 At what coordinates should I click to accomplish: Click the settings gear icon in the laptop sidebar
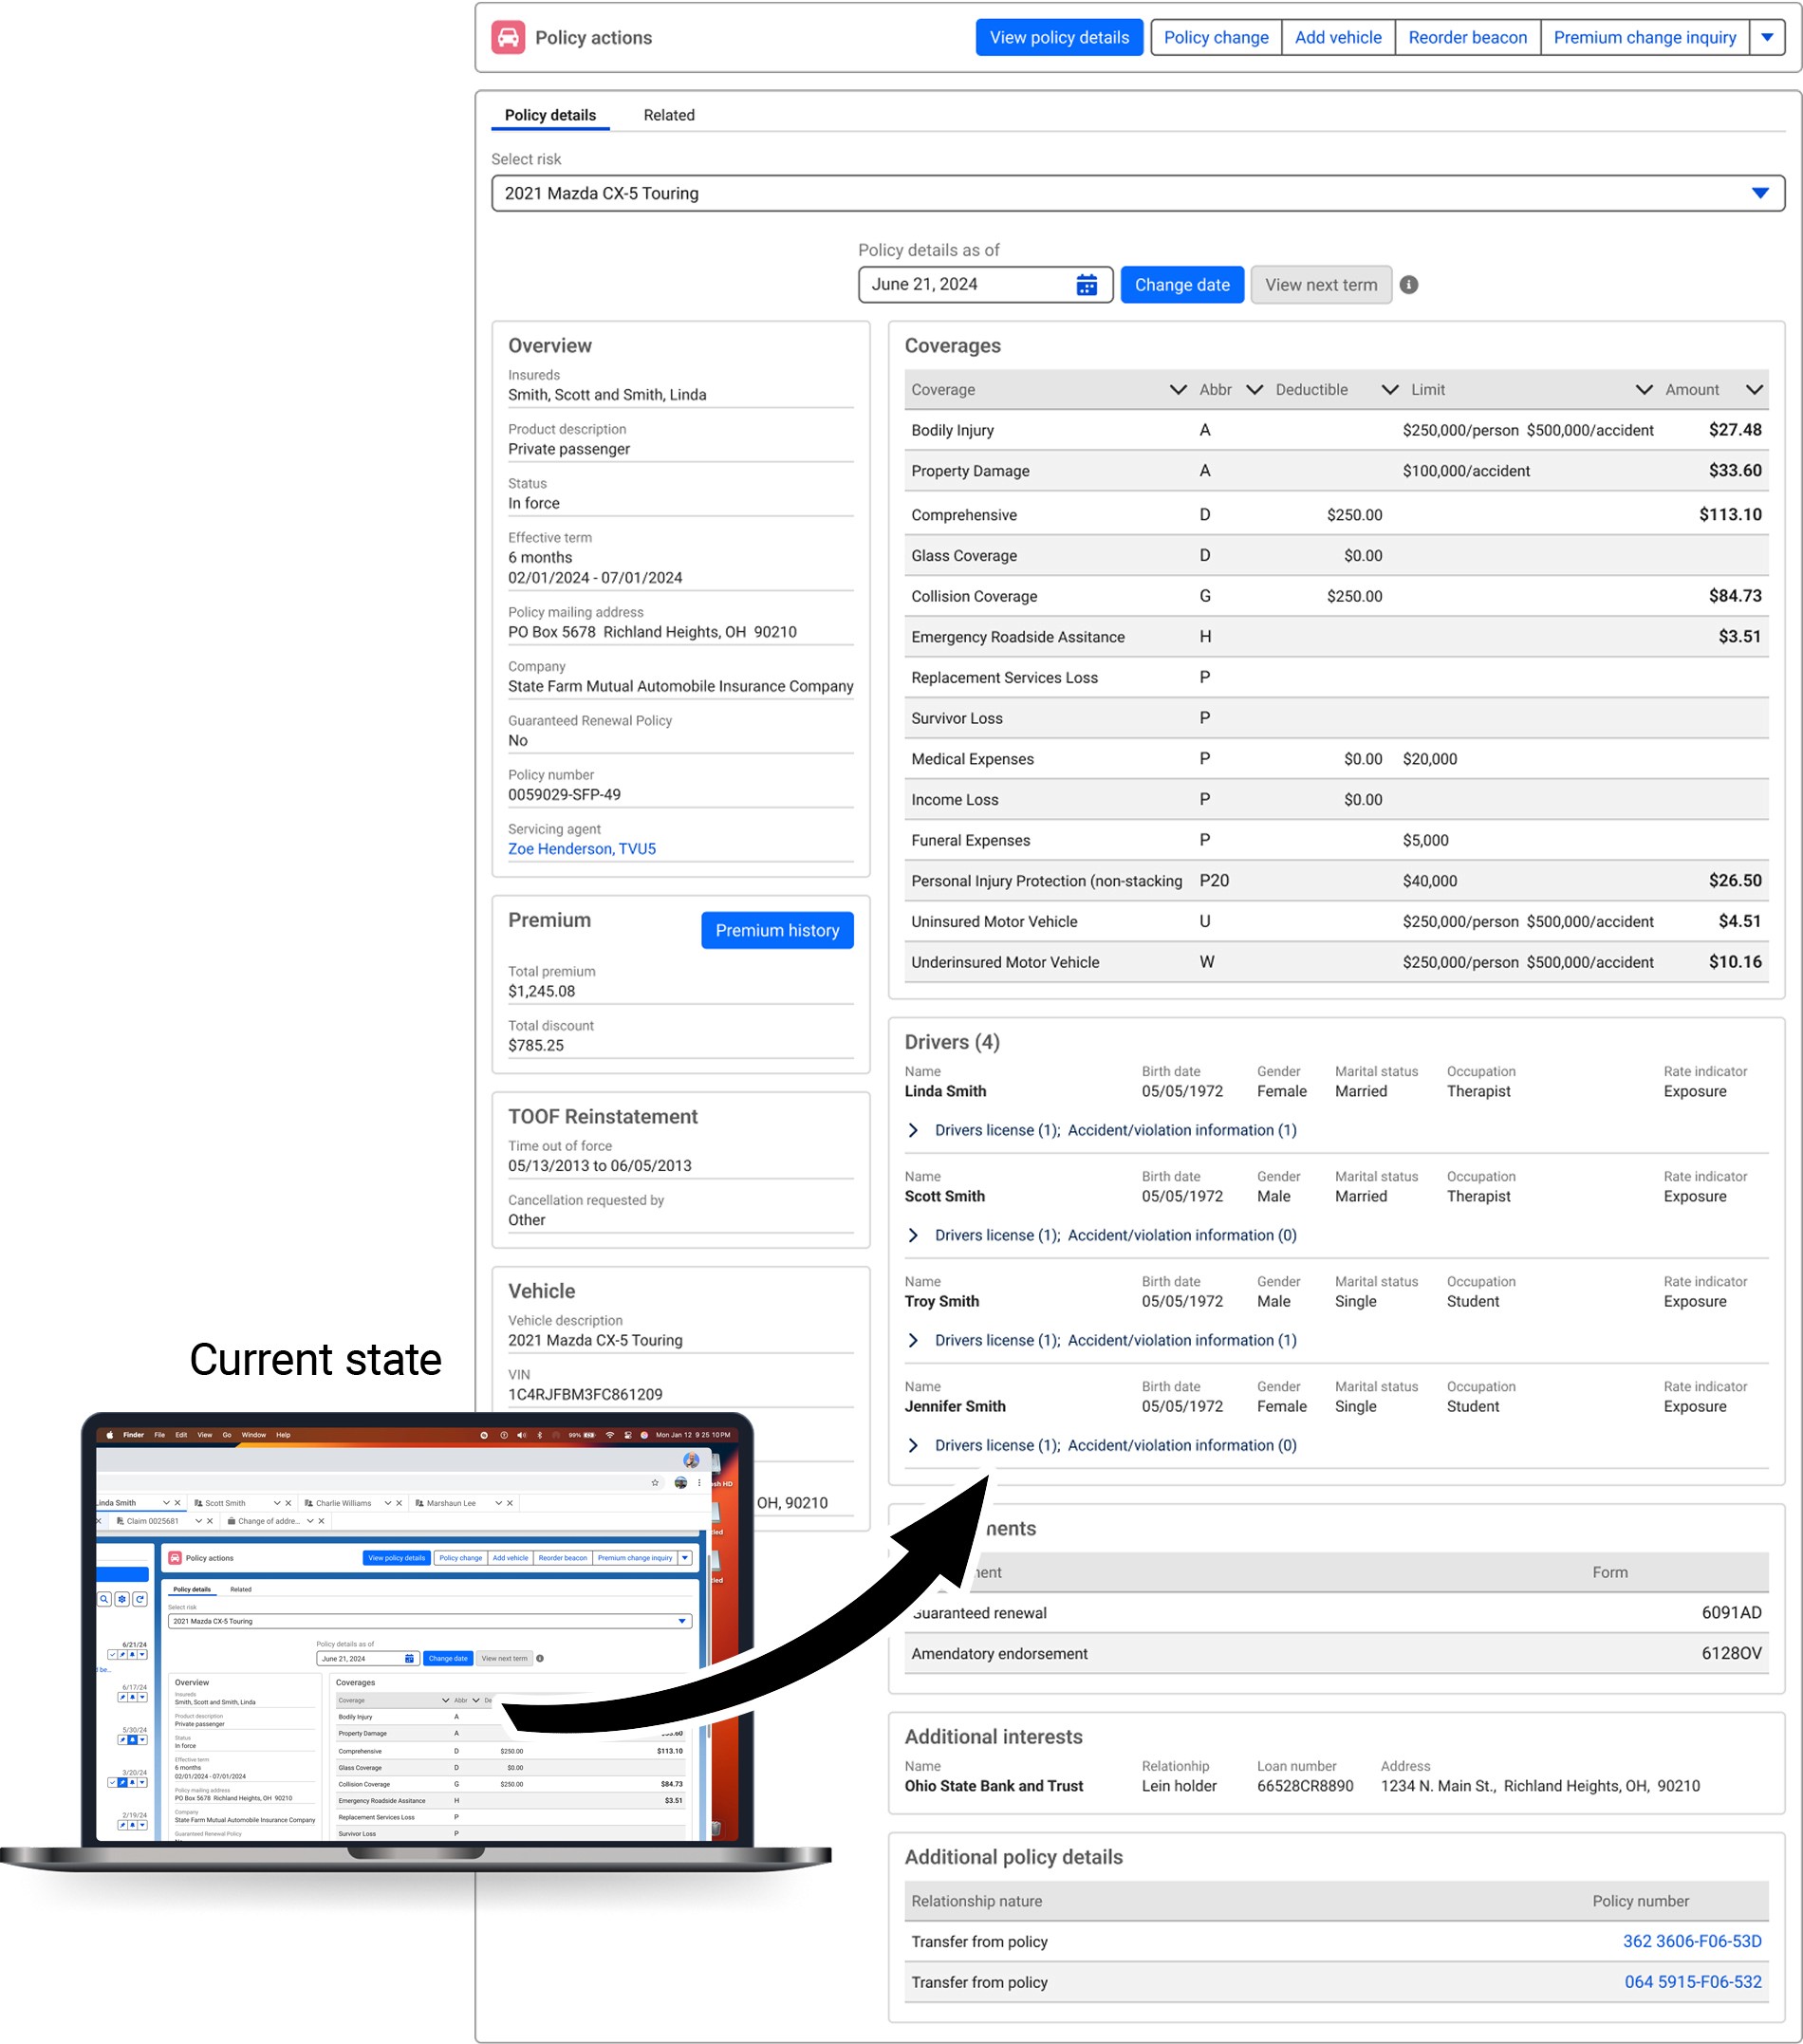click(x=122, y=1599)
